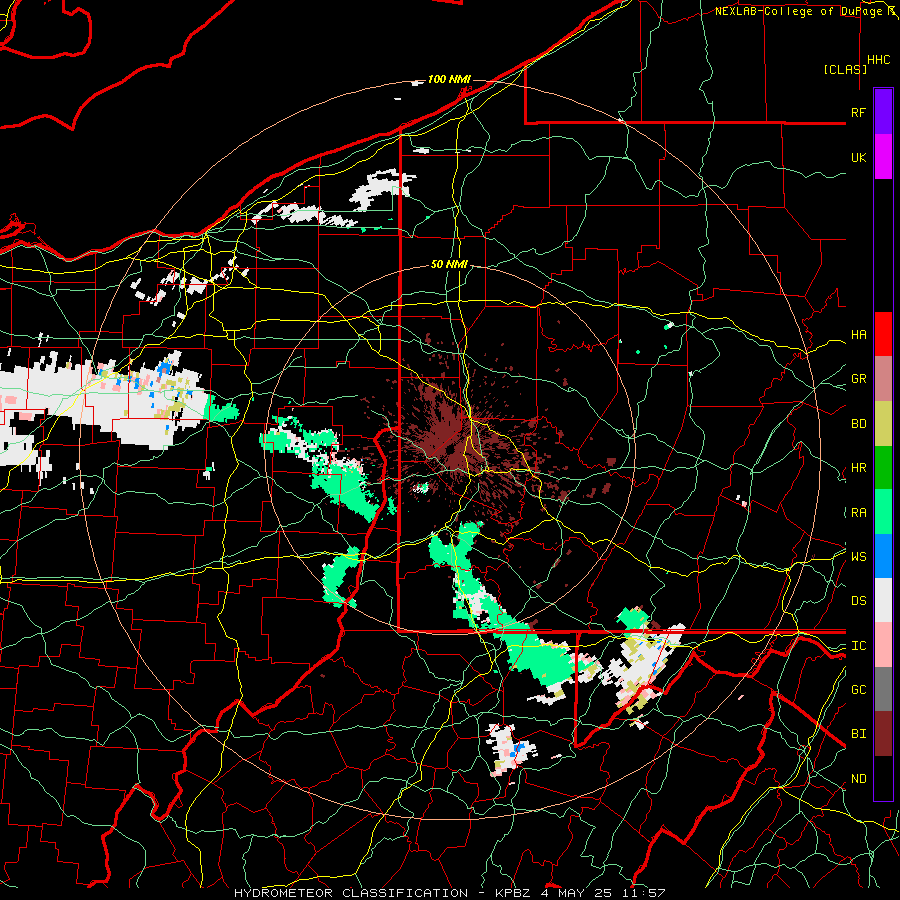The height and width of the screenshot is (900, 900).
Task: Click the UK magenta legend swatch
Action: tap(883, 157)
